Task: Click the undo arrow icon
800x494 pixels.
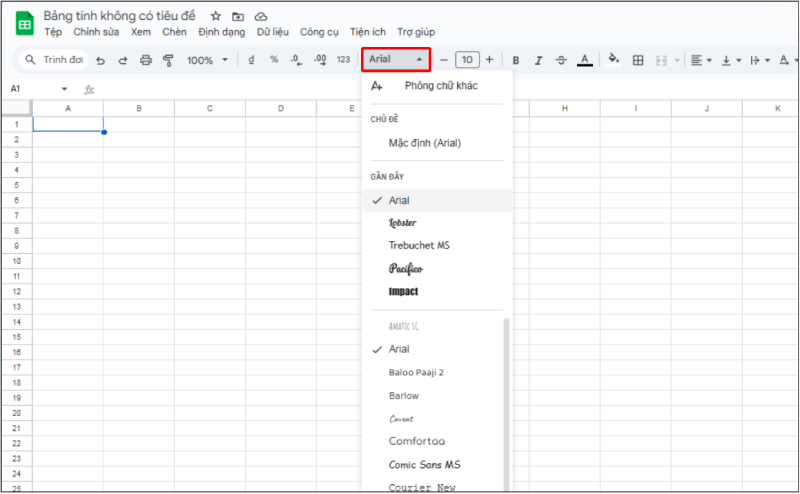Action: (x=101, y=60)
